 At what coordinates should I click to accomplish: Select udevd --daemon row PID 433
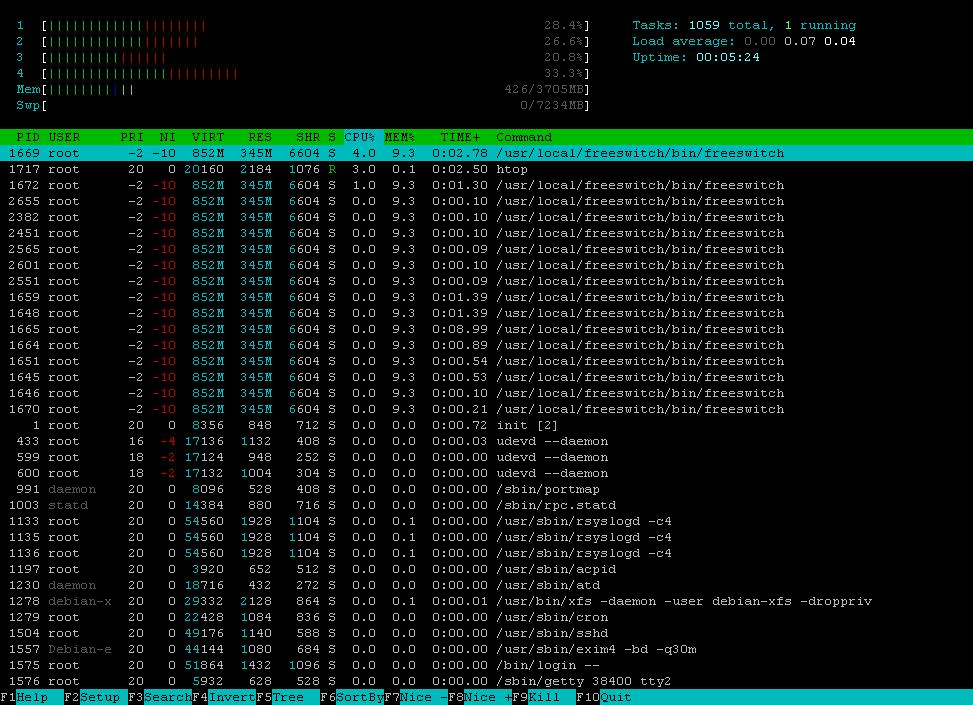486,441
